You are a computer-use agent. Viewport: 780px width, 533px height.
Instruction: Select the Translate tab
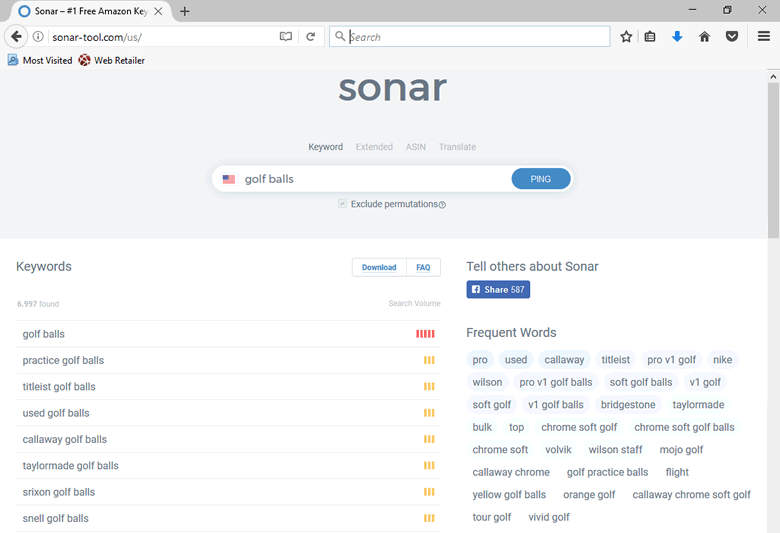coord(457,147)
